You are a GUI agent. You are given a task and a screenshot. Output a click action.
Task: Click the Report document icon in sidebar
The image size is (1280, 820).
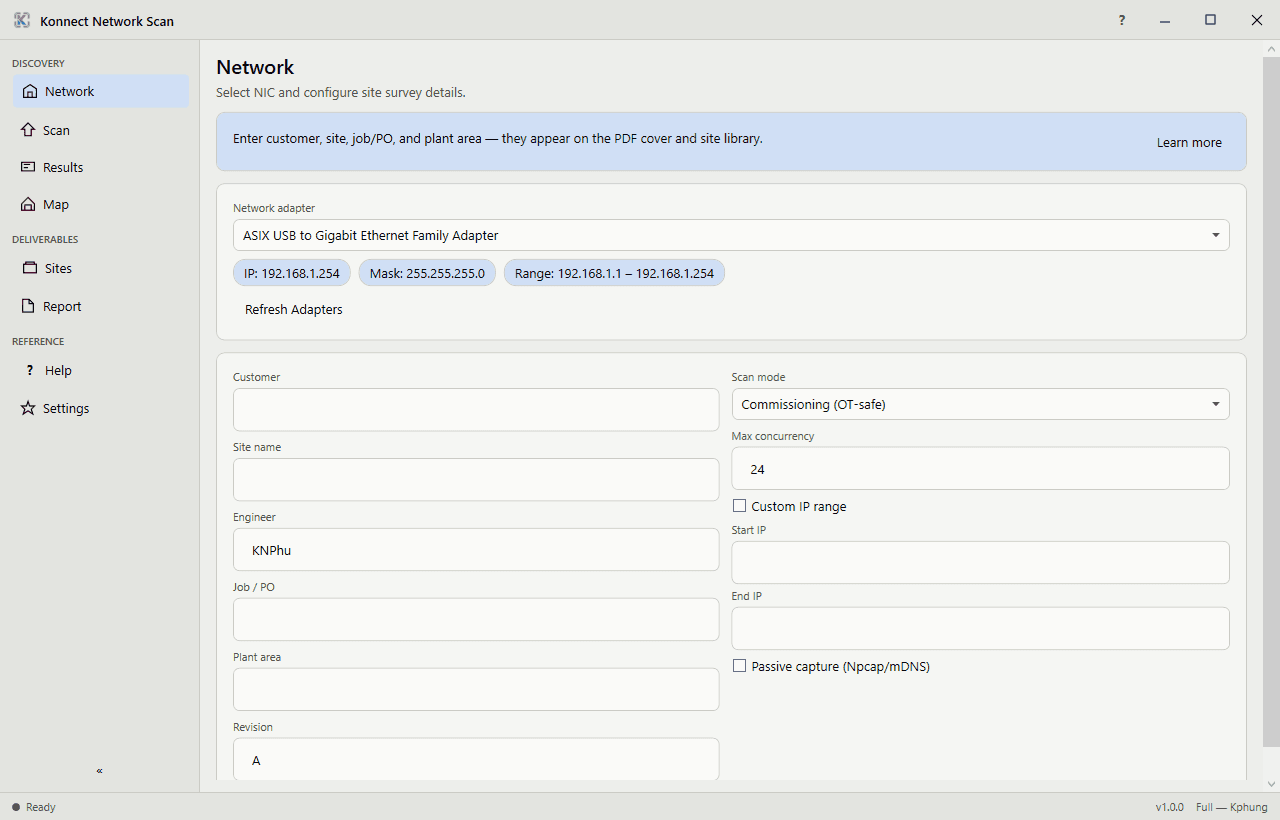pos(28,306)
